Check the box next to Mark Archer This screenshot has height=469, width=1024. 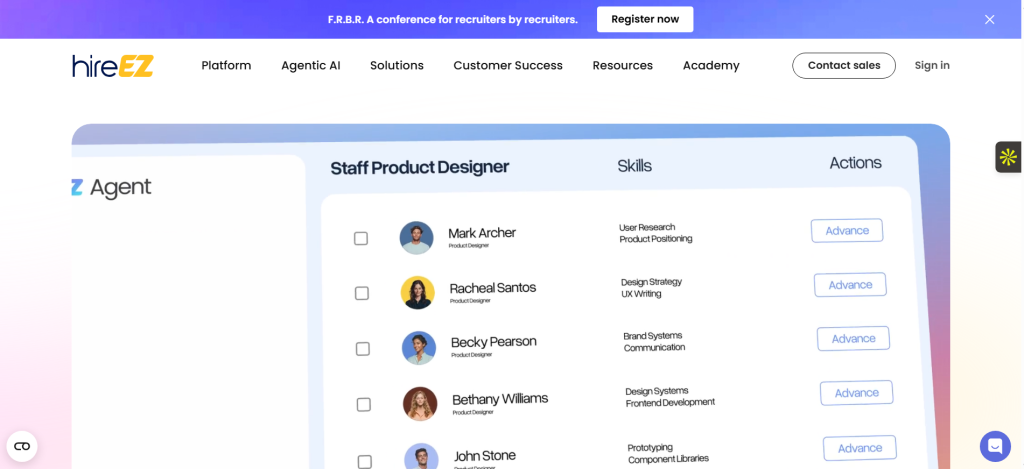(361, 239)
